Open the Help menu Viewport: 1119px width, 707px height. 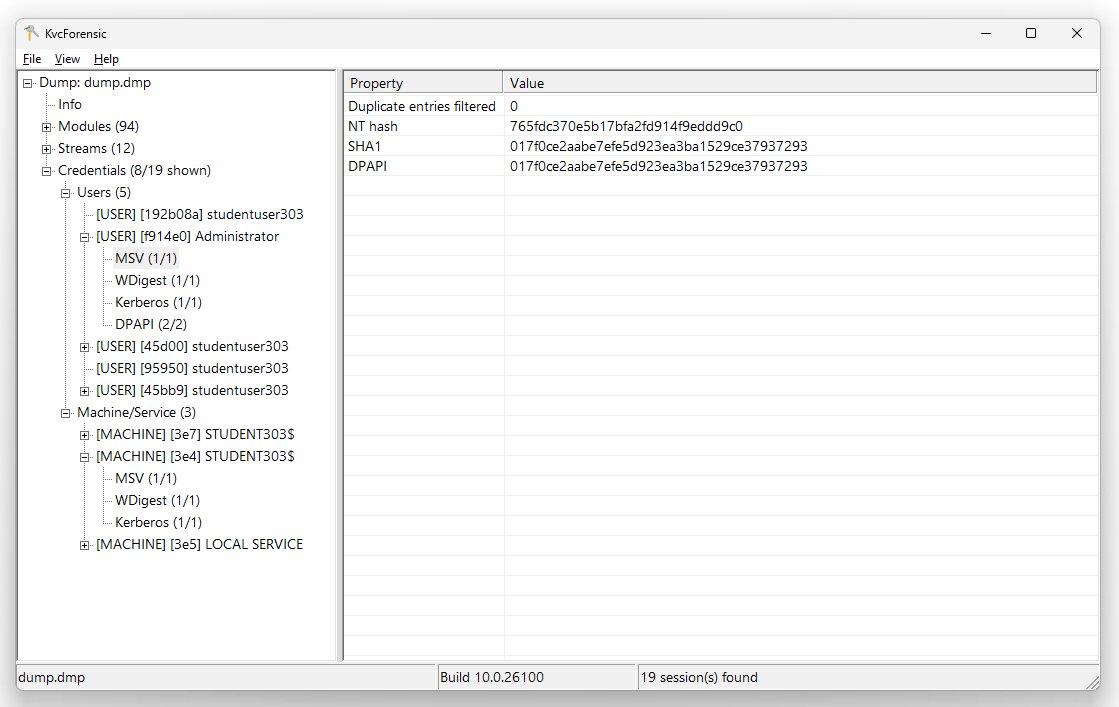coord(106,59)
